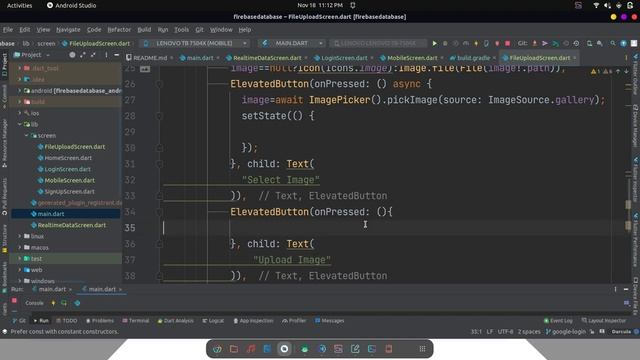
Task: Collapse the screen folder
Action: (x=27, y=136)
